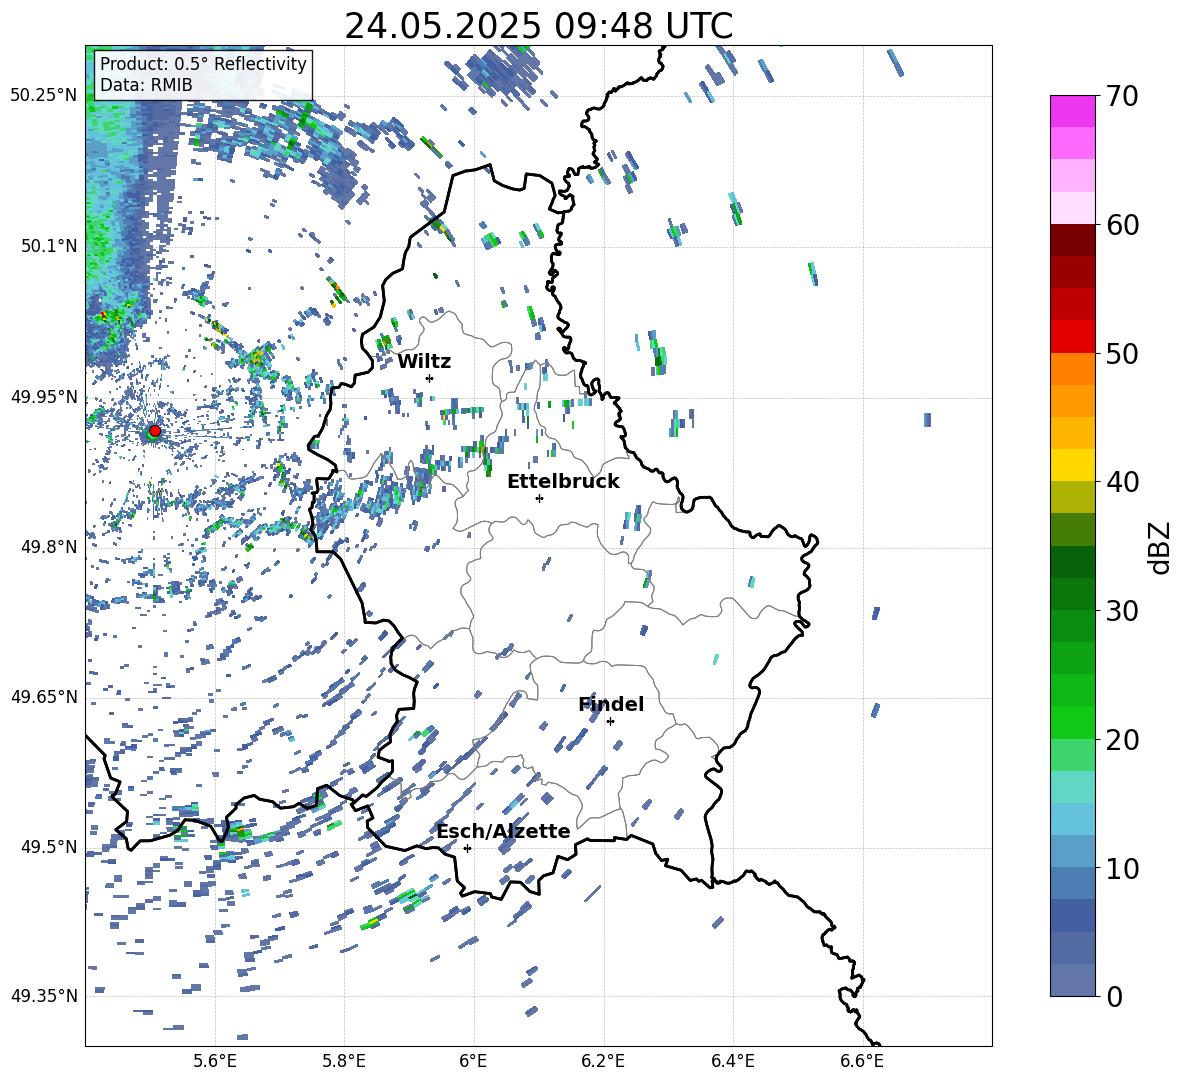Click the 49.95°N latitude label
Viewport: 1184px width, 1081px height.
(x=44, y=396)
